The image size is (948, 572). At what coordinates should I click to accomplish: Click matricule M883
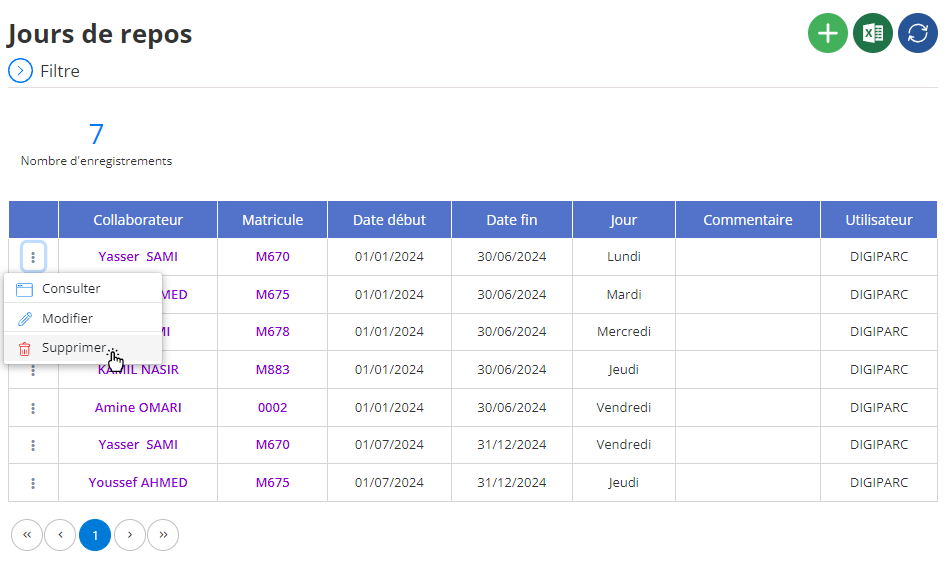tap(273, 369)
